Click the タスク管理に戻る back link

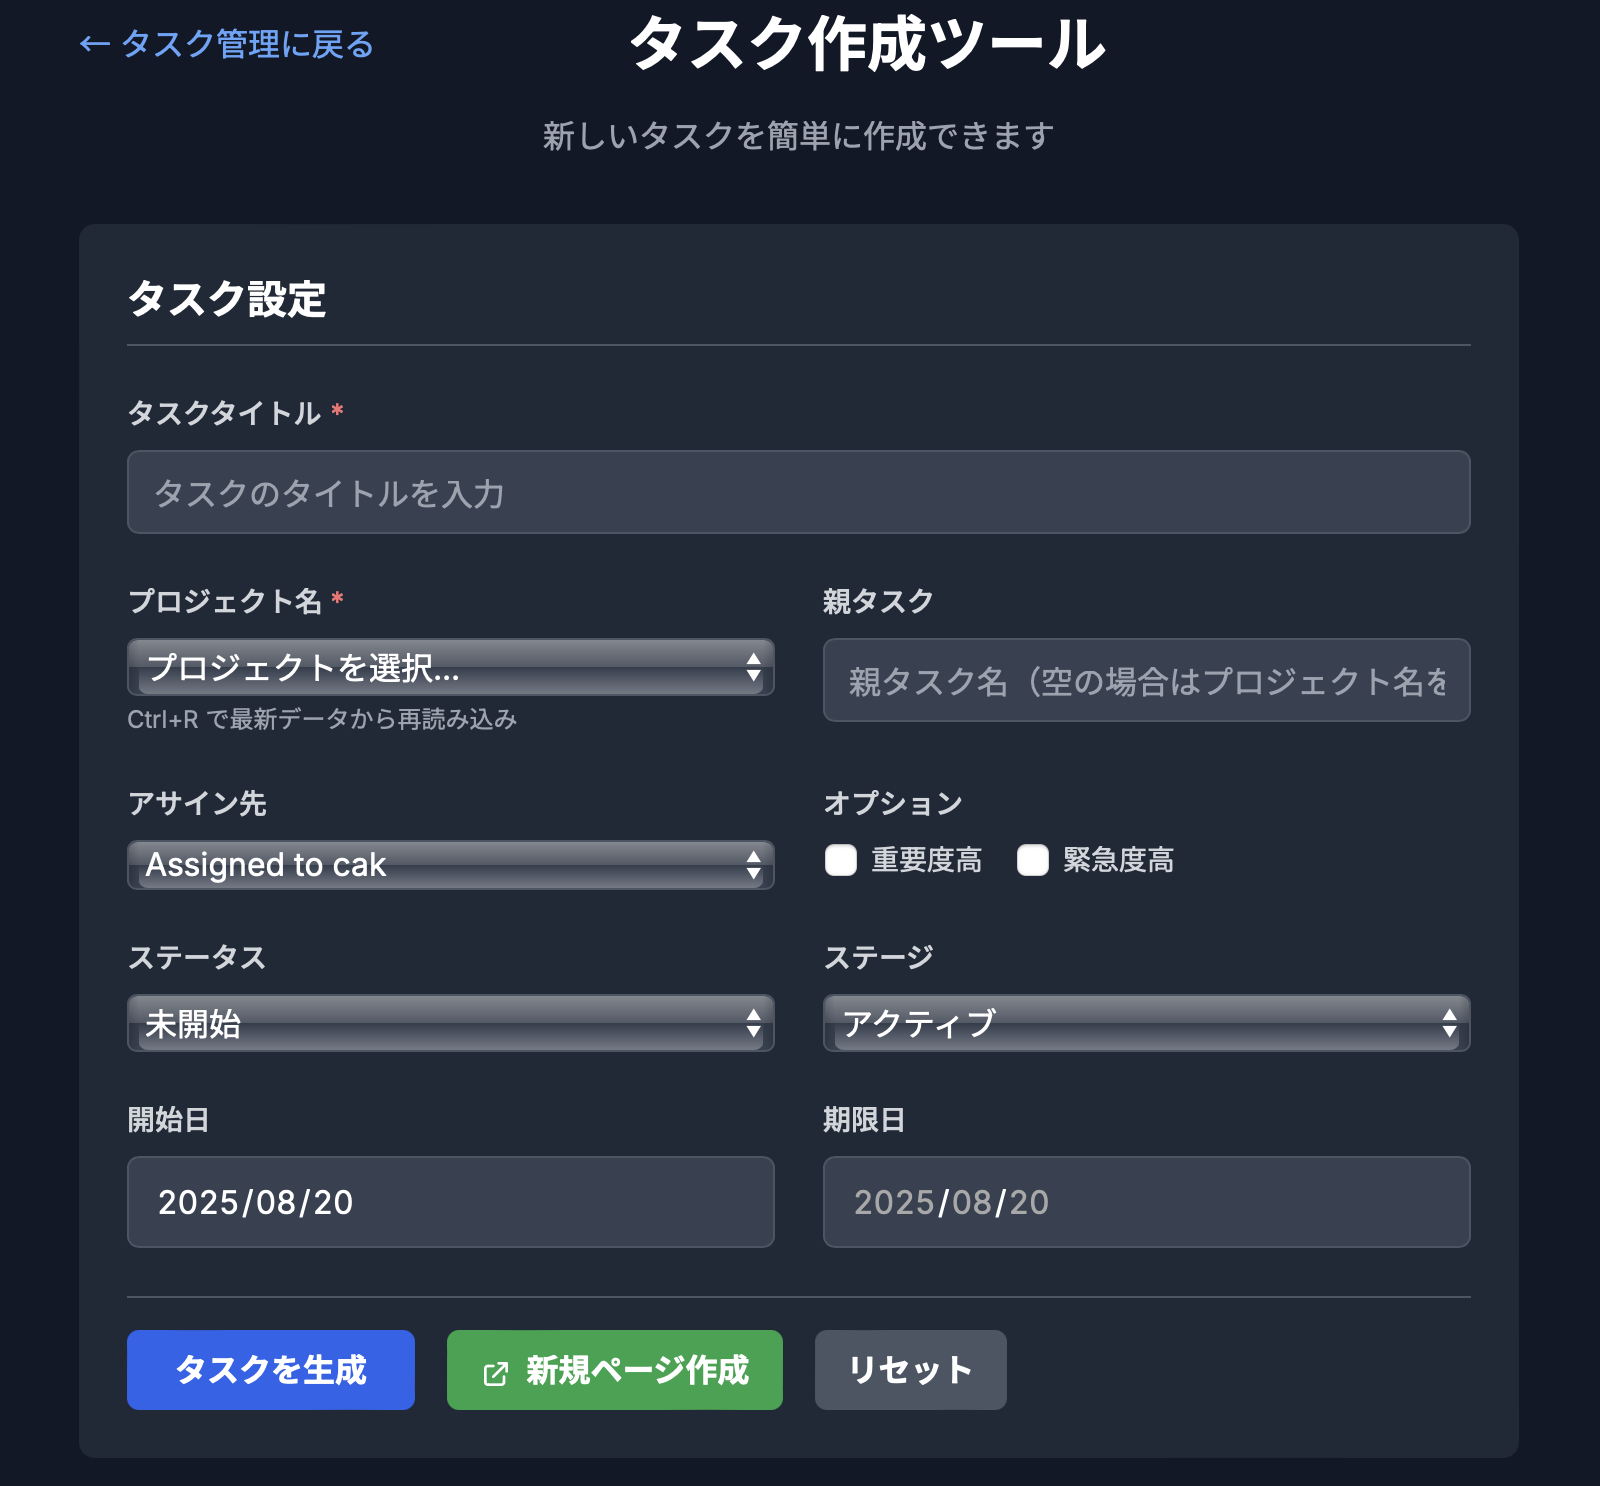[x=227, y=45]
